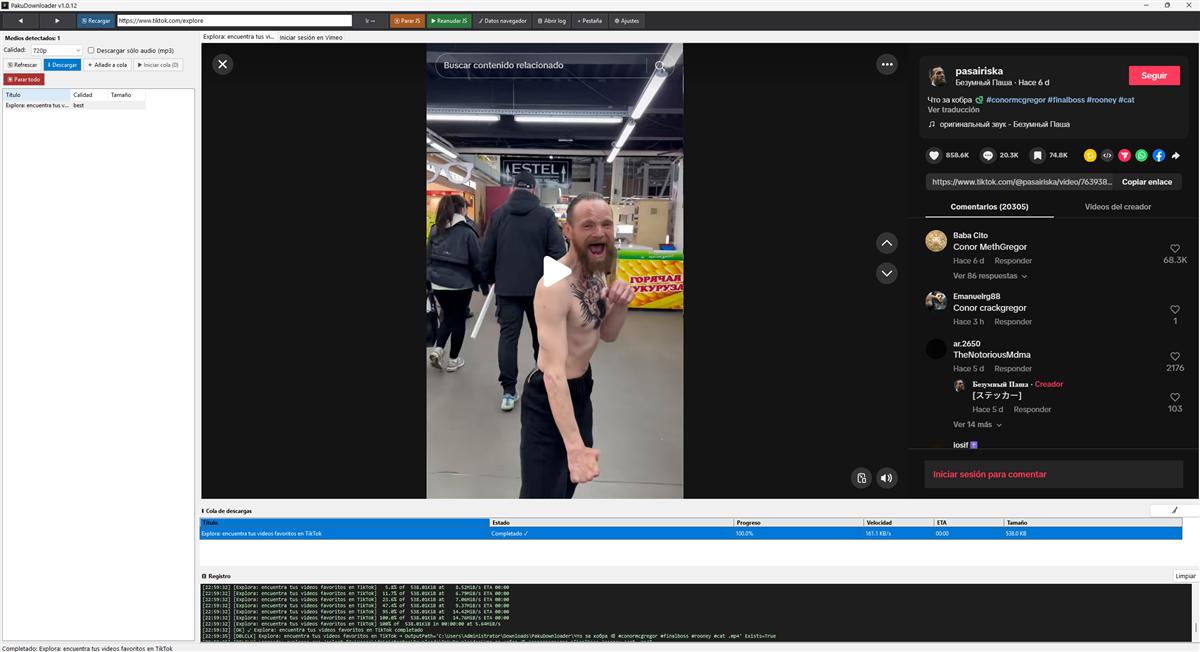Select the Comentarios (20305) tab
This screenshot has width=1200, height=652.
(989, 207)
